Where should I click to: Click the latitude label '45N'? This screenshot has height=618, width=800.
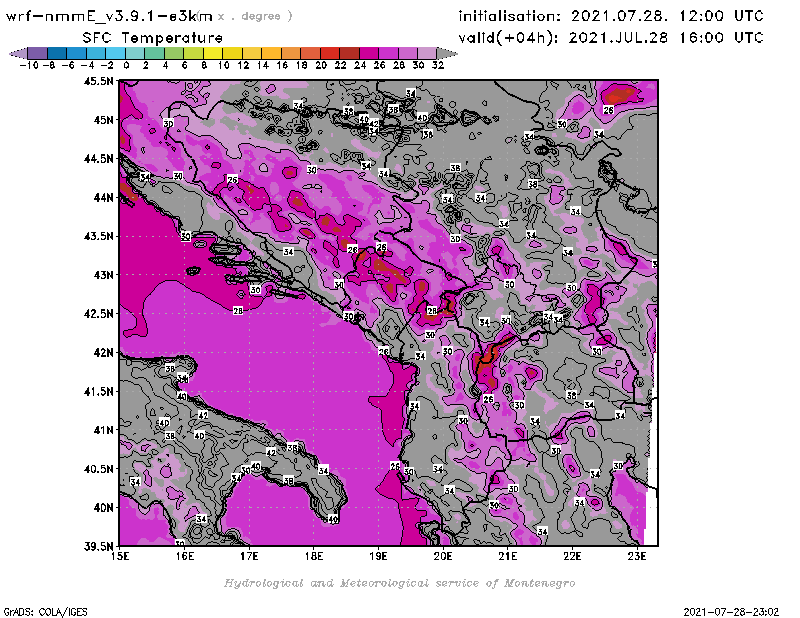tap(103, 120)
